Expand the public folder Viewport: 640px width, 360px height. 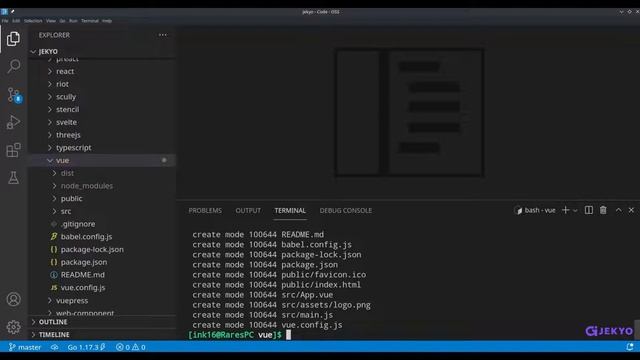[102, 198]
